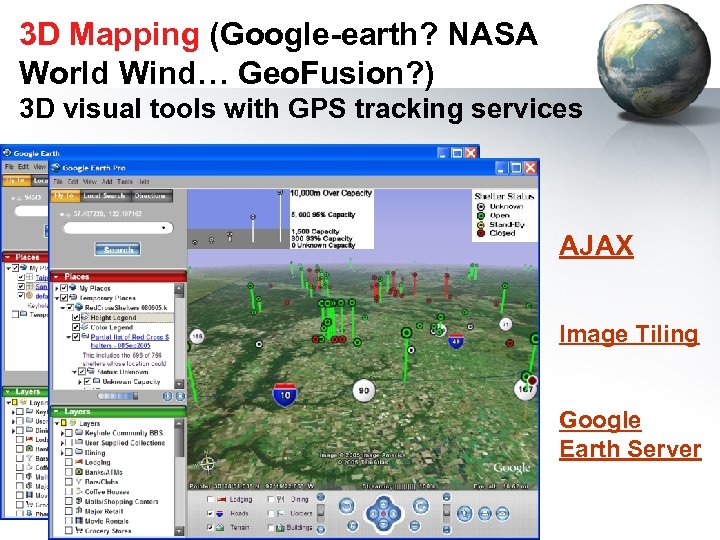Open the Partial list of Red Cross Shelters link

tap(129, 341)
